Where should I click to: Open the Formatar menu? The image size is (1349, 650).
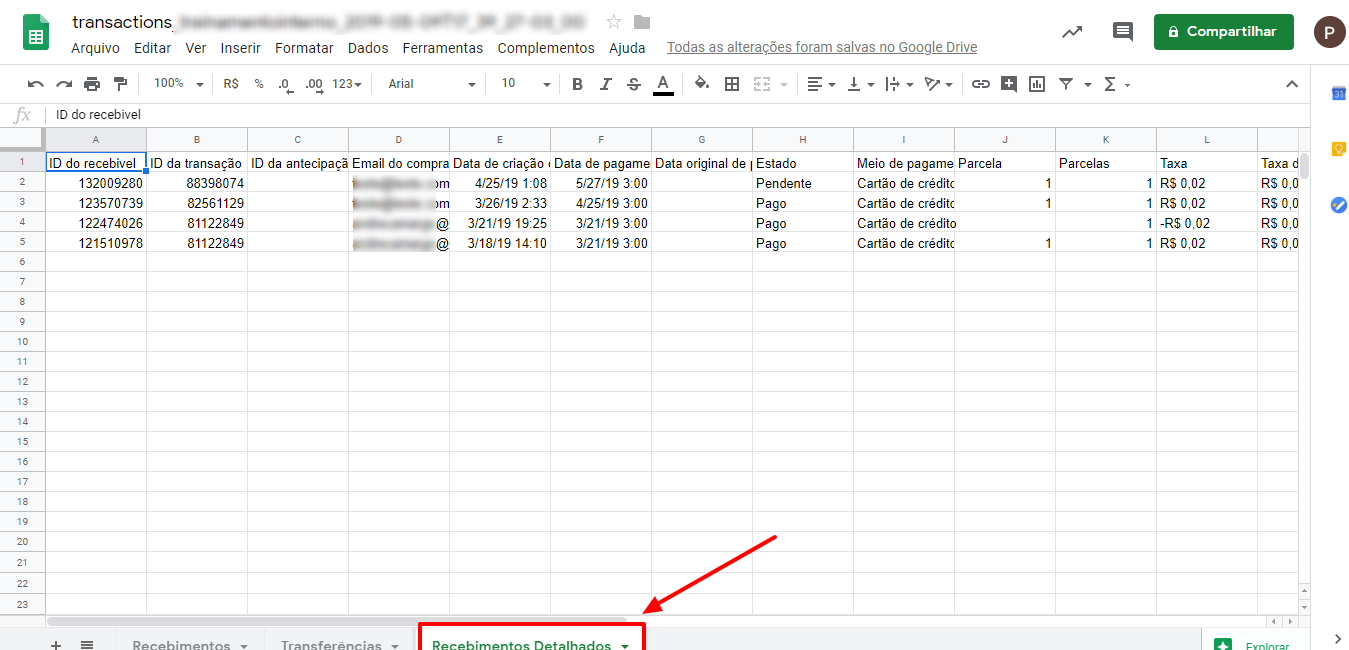304,48
